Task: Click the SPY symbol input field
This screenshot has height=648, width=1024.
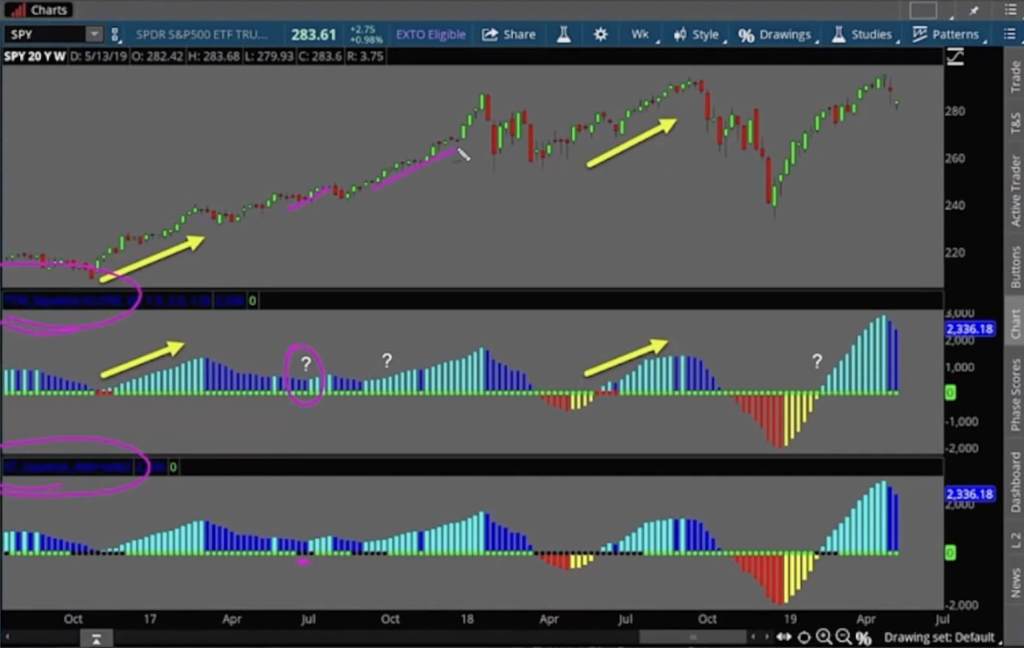Action: click(x=45, y=34)
